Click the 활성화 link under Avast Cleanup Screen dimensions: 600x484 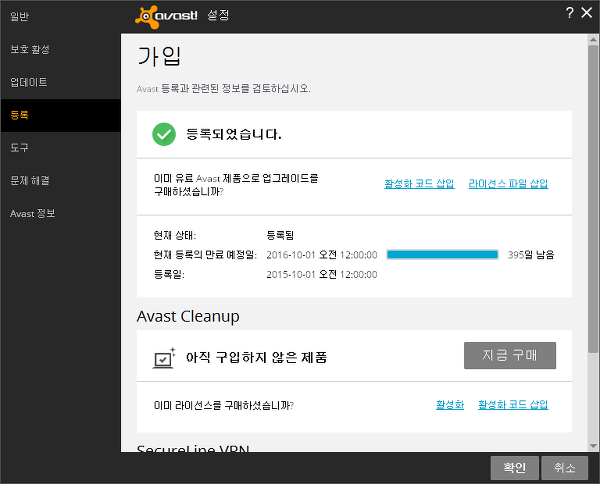point(450,405)
